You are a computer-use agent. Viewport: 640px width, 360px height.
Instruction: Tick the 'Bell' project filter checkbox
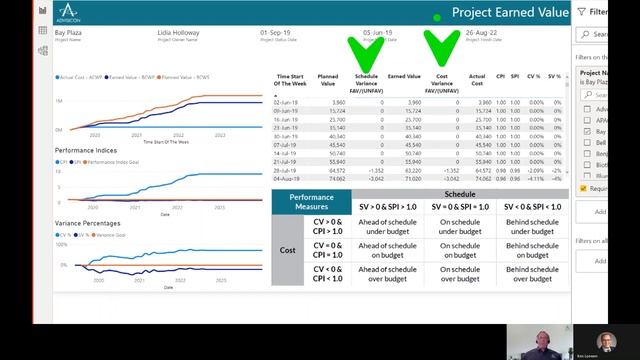click(x=587, y=142)
